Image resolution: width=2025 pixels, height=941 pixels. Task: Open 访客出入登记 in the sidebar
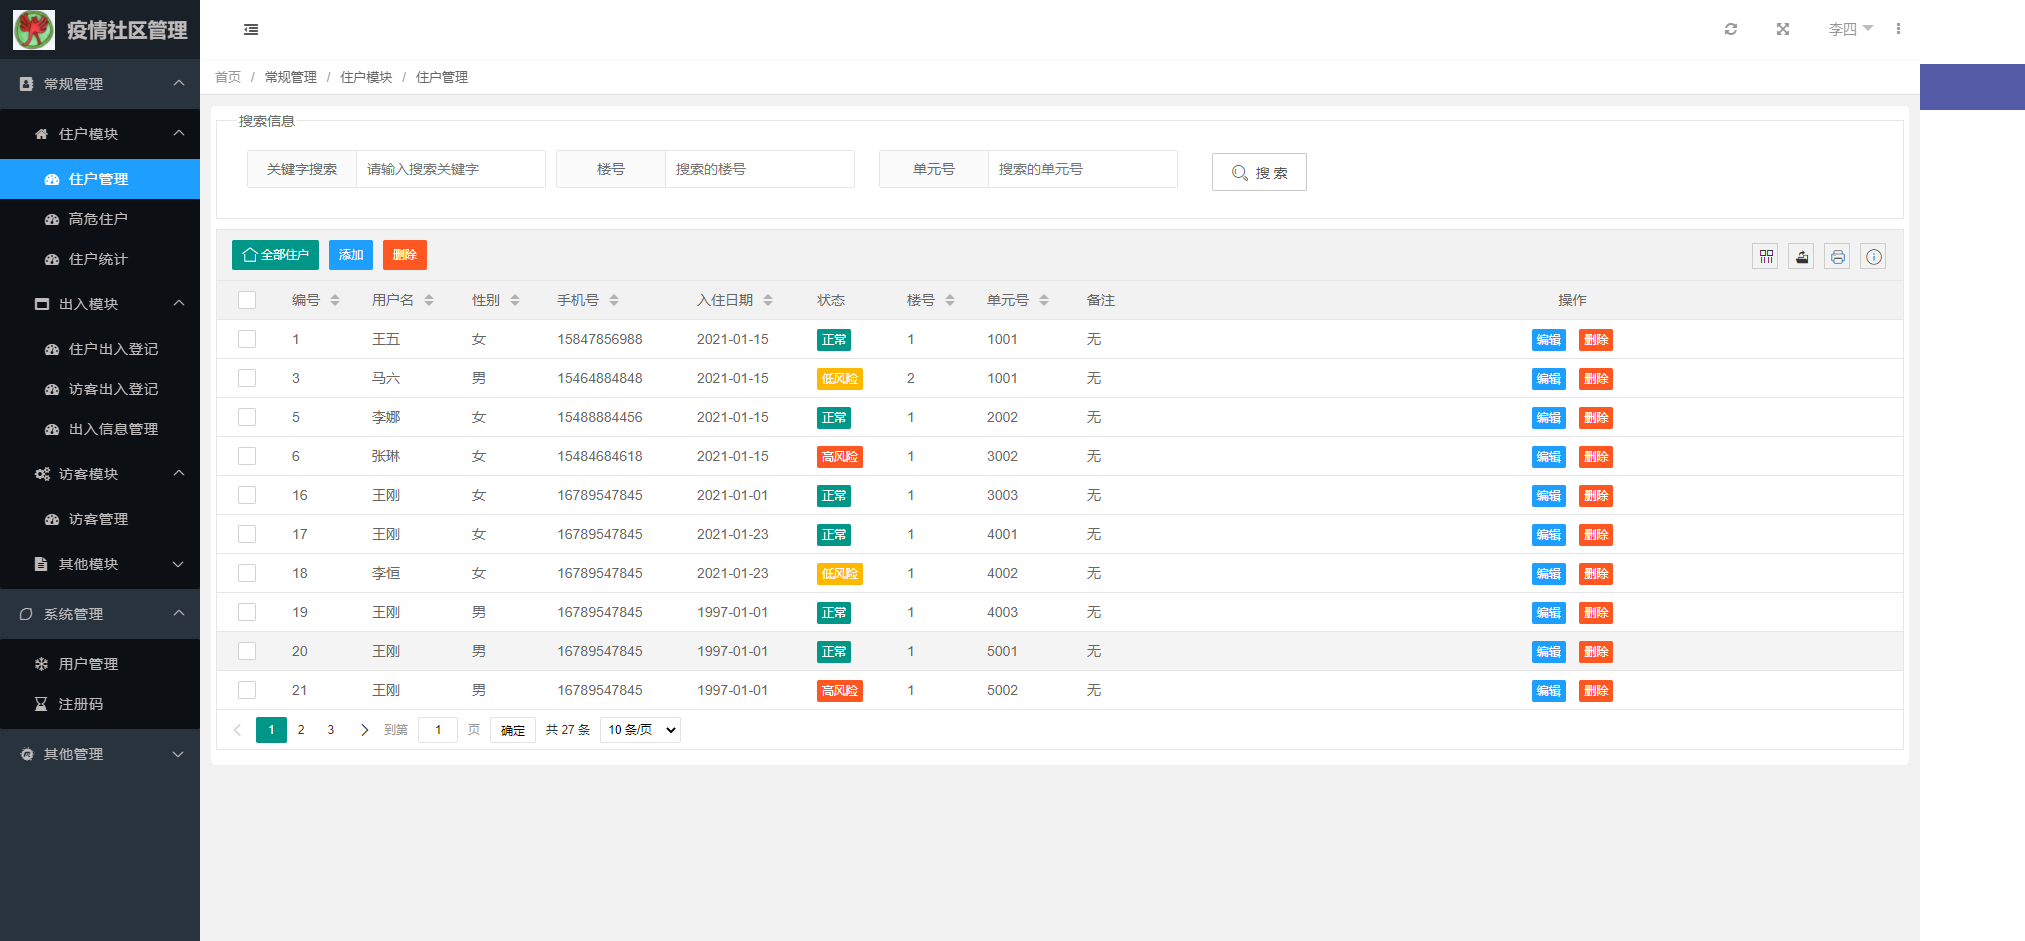pos(100,389)
